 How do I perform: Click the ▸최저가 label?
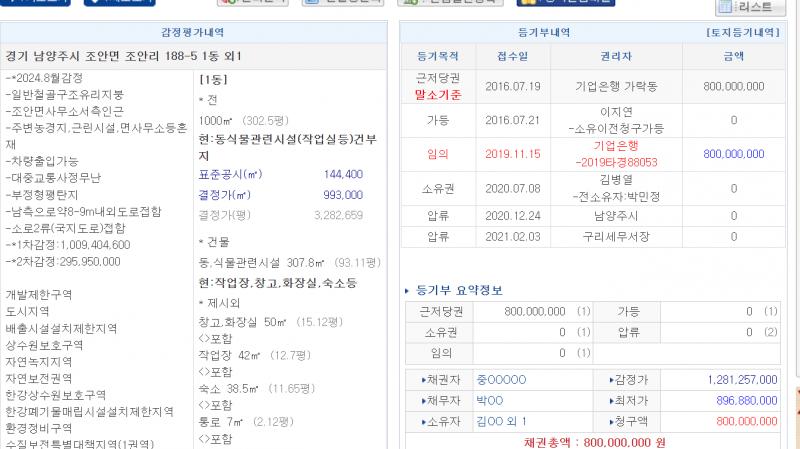point(628,401)
